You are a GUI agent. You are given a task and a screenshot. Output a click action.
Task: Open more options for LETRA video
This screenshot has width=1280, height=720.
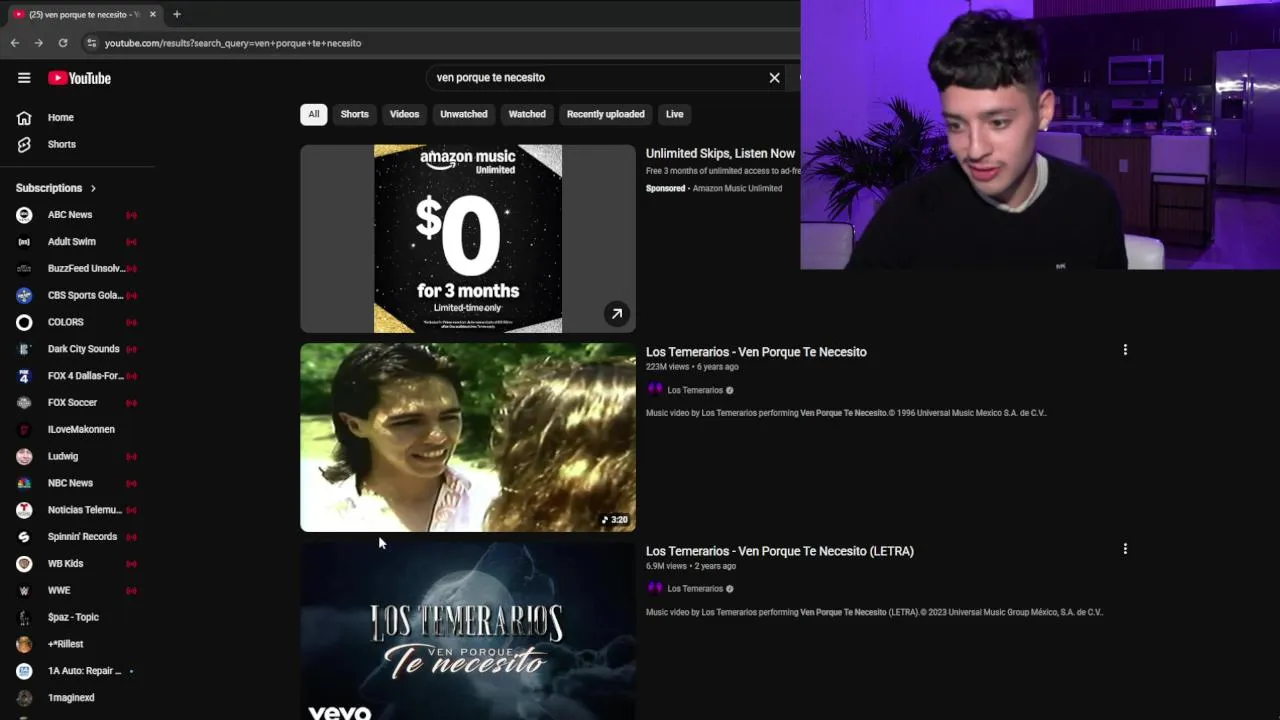pyautogui.click(x=1125, y=549)
